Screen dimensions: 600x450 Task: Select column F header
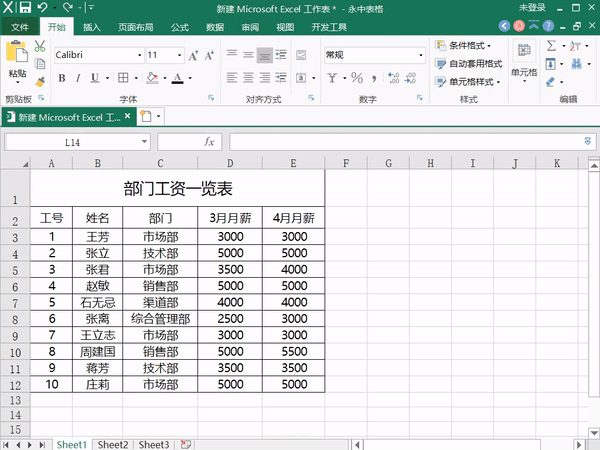346,163
